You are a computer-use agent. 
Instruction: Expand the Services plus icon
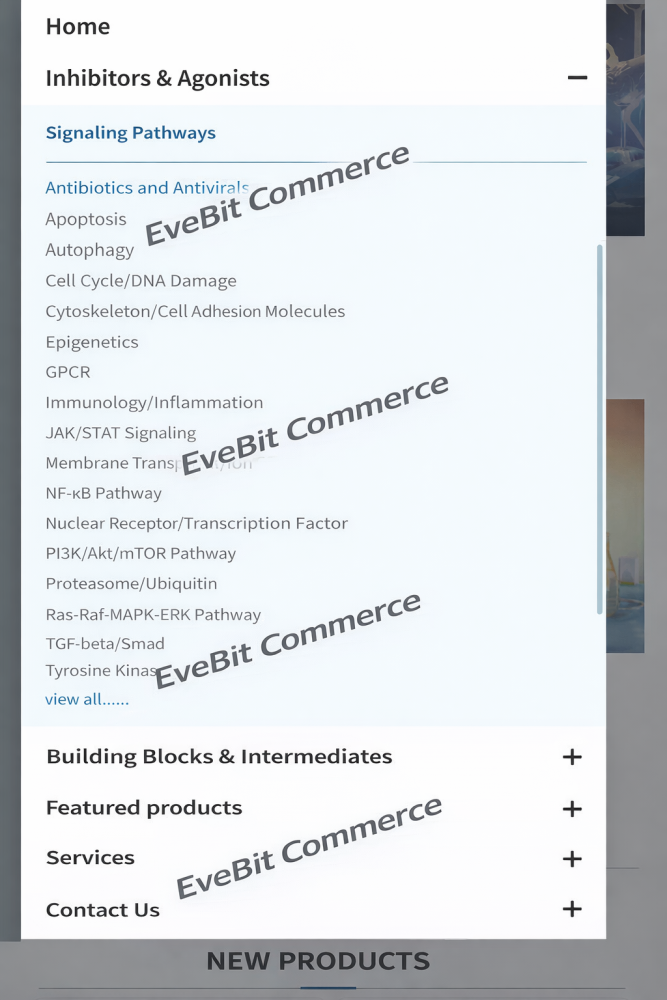pos(572,859)
